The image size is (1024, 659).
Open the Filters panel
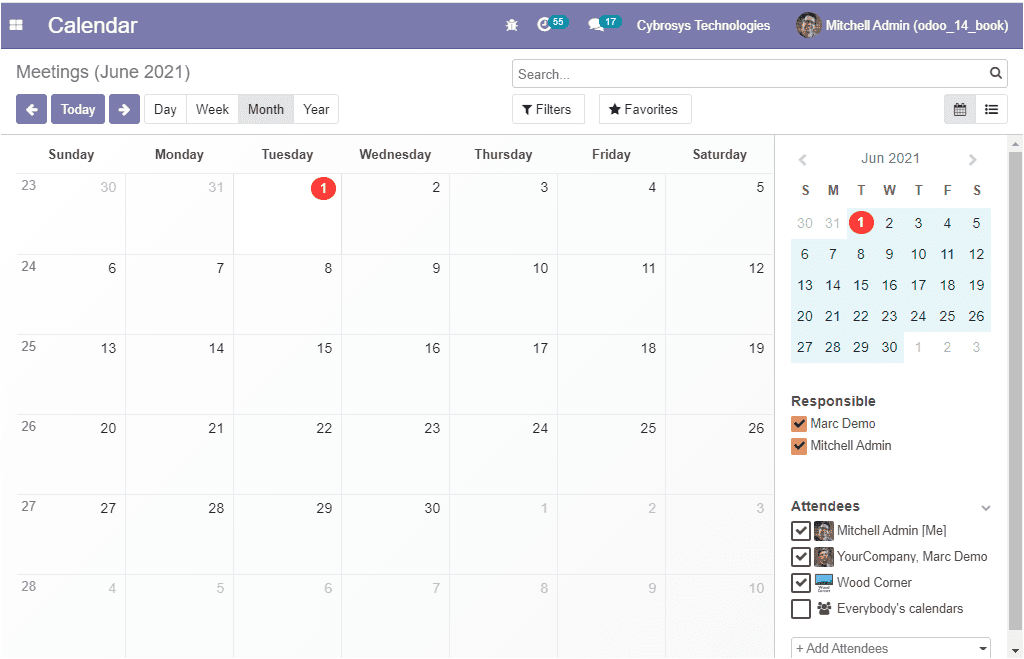coord(548,108)
